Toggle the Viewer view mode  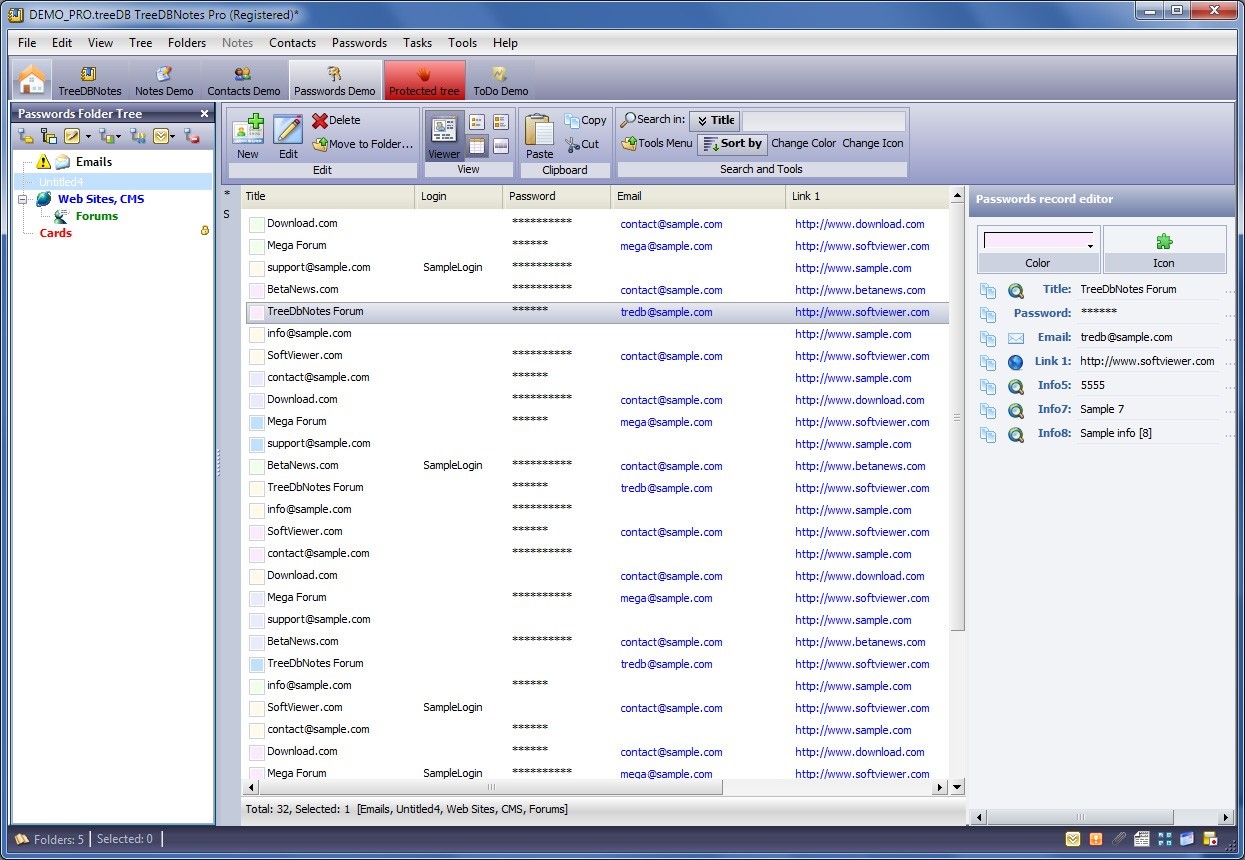(444, 136)
